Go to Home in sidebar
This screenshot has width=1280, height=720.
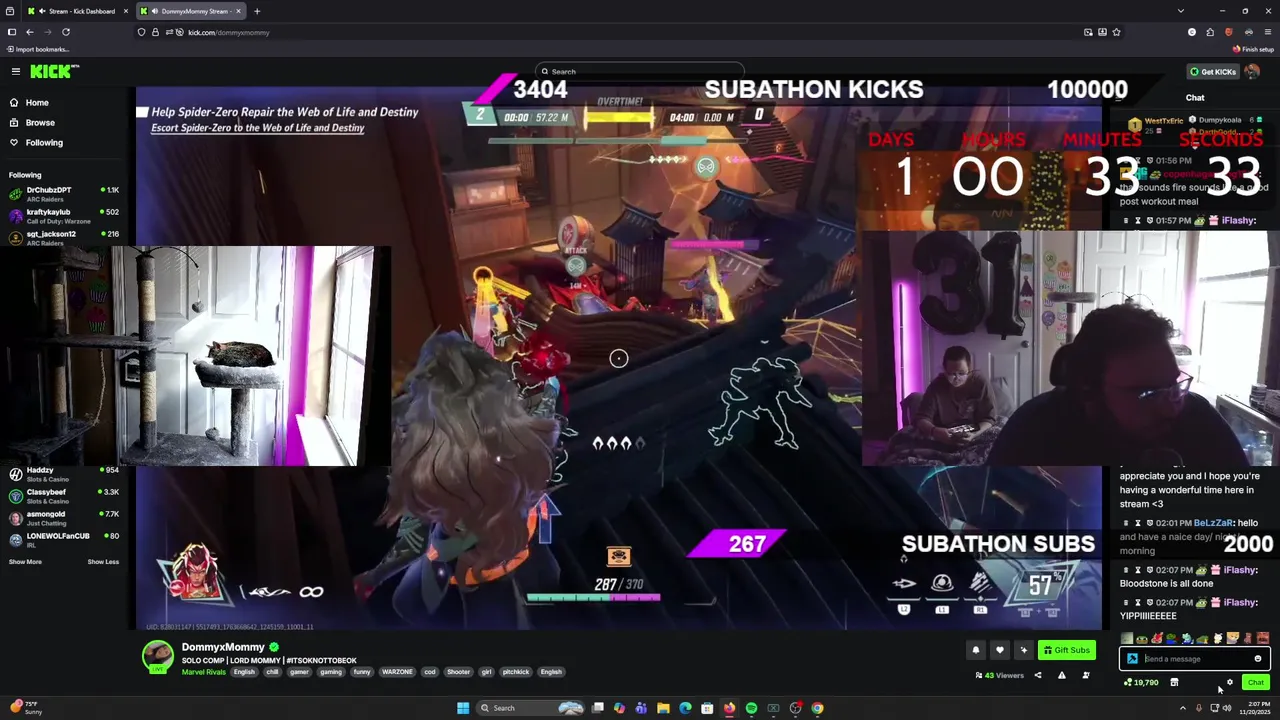(37, 102)
